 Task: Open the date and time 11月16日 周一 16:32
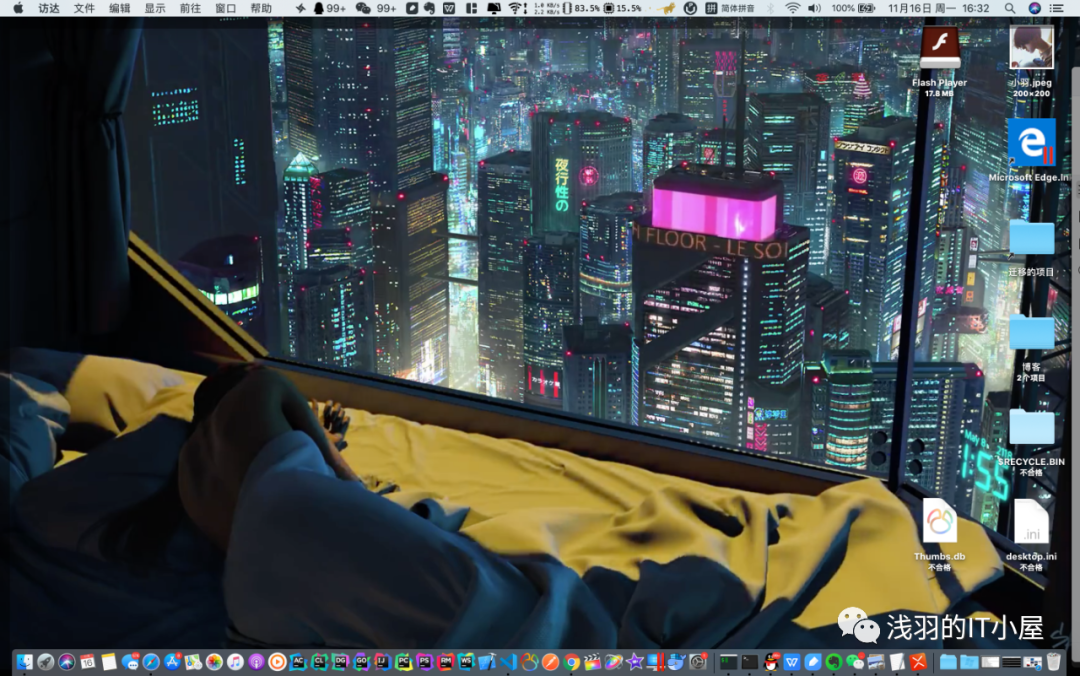click(x=939, y=8)
